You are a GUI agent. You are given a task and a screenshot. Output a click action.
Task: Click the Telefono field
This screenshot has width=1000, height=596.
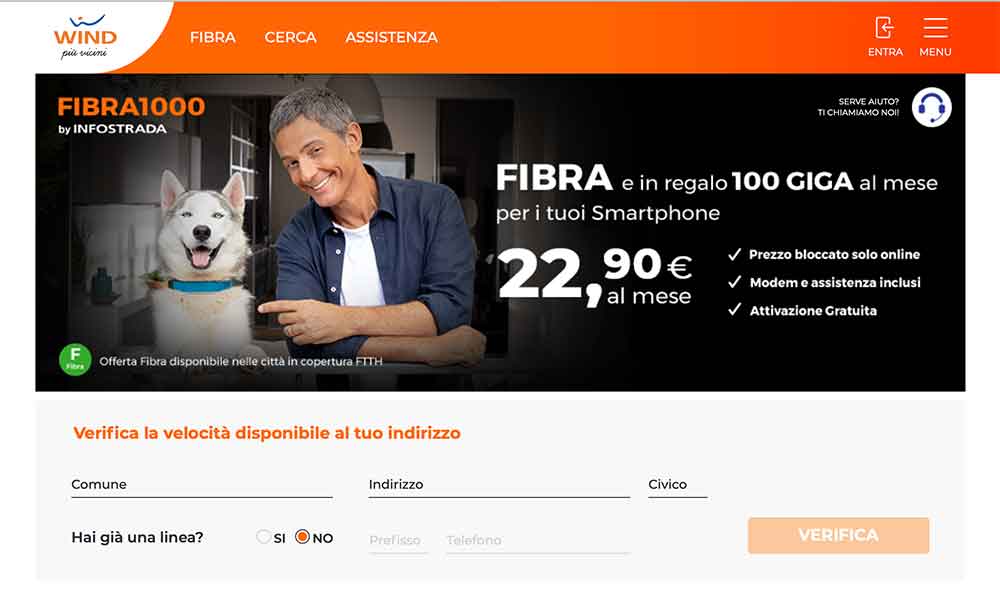[x=538, y=541]
